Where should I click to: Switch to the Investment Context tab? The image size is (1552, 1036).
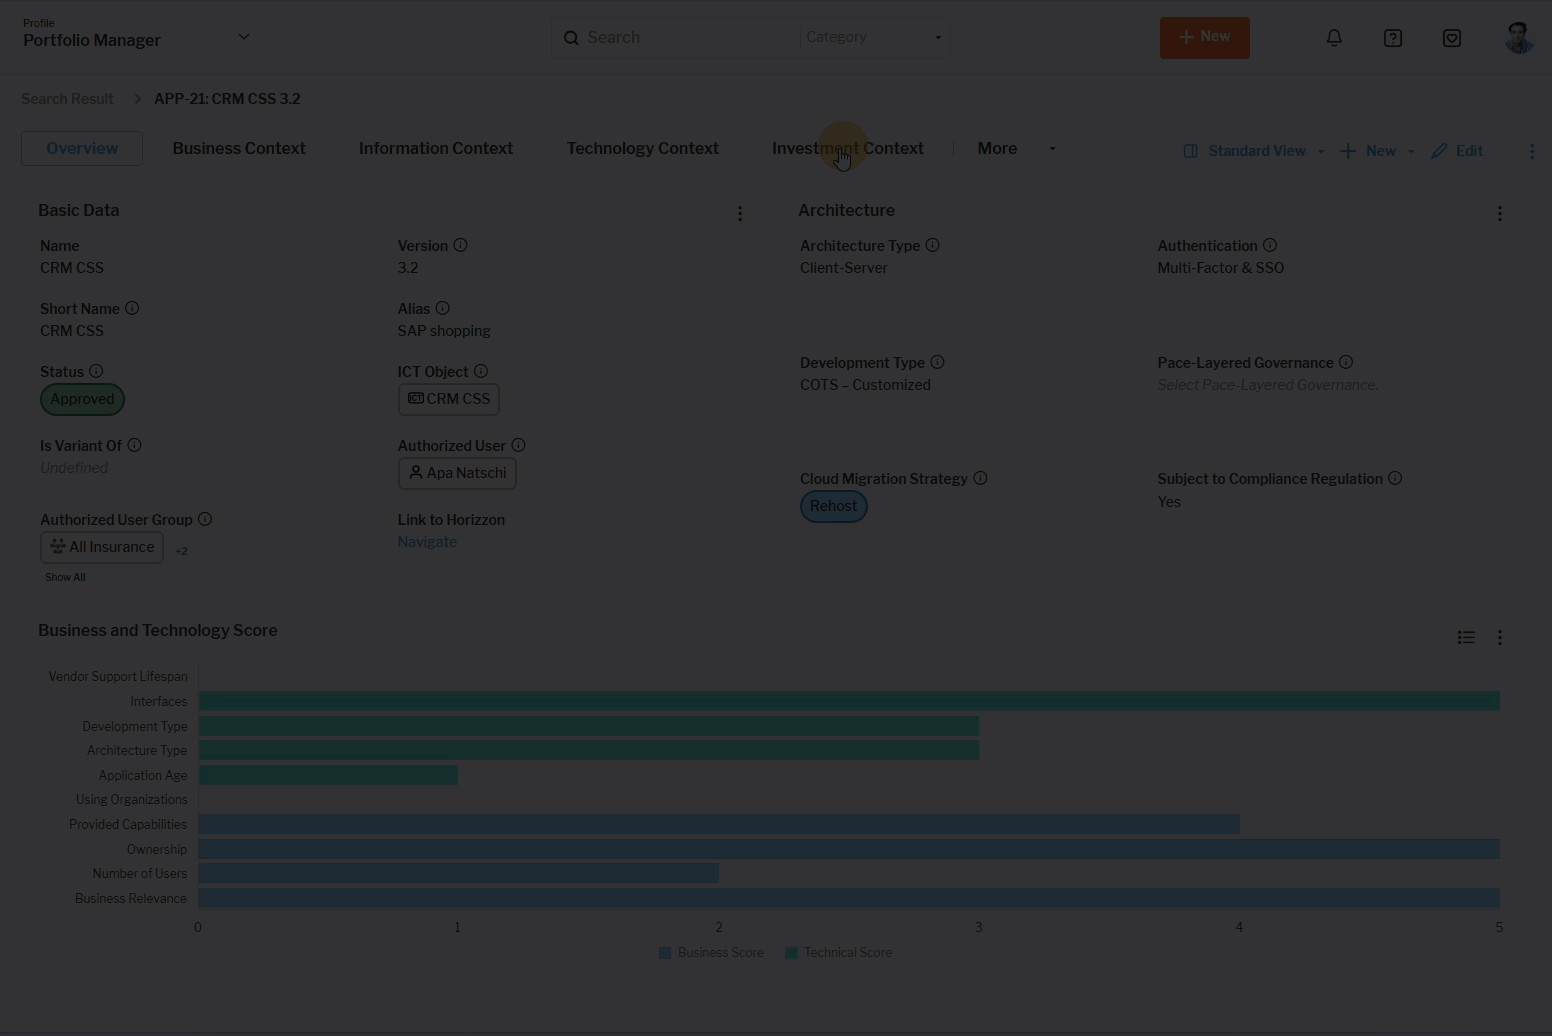click(847, 148)
